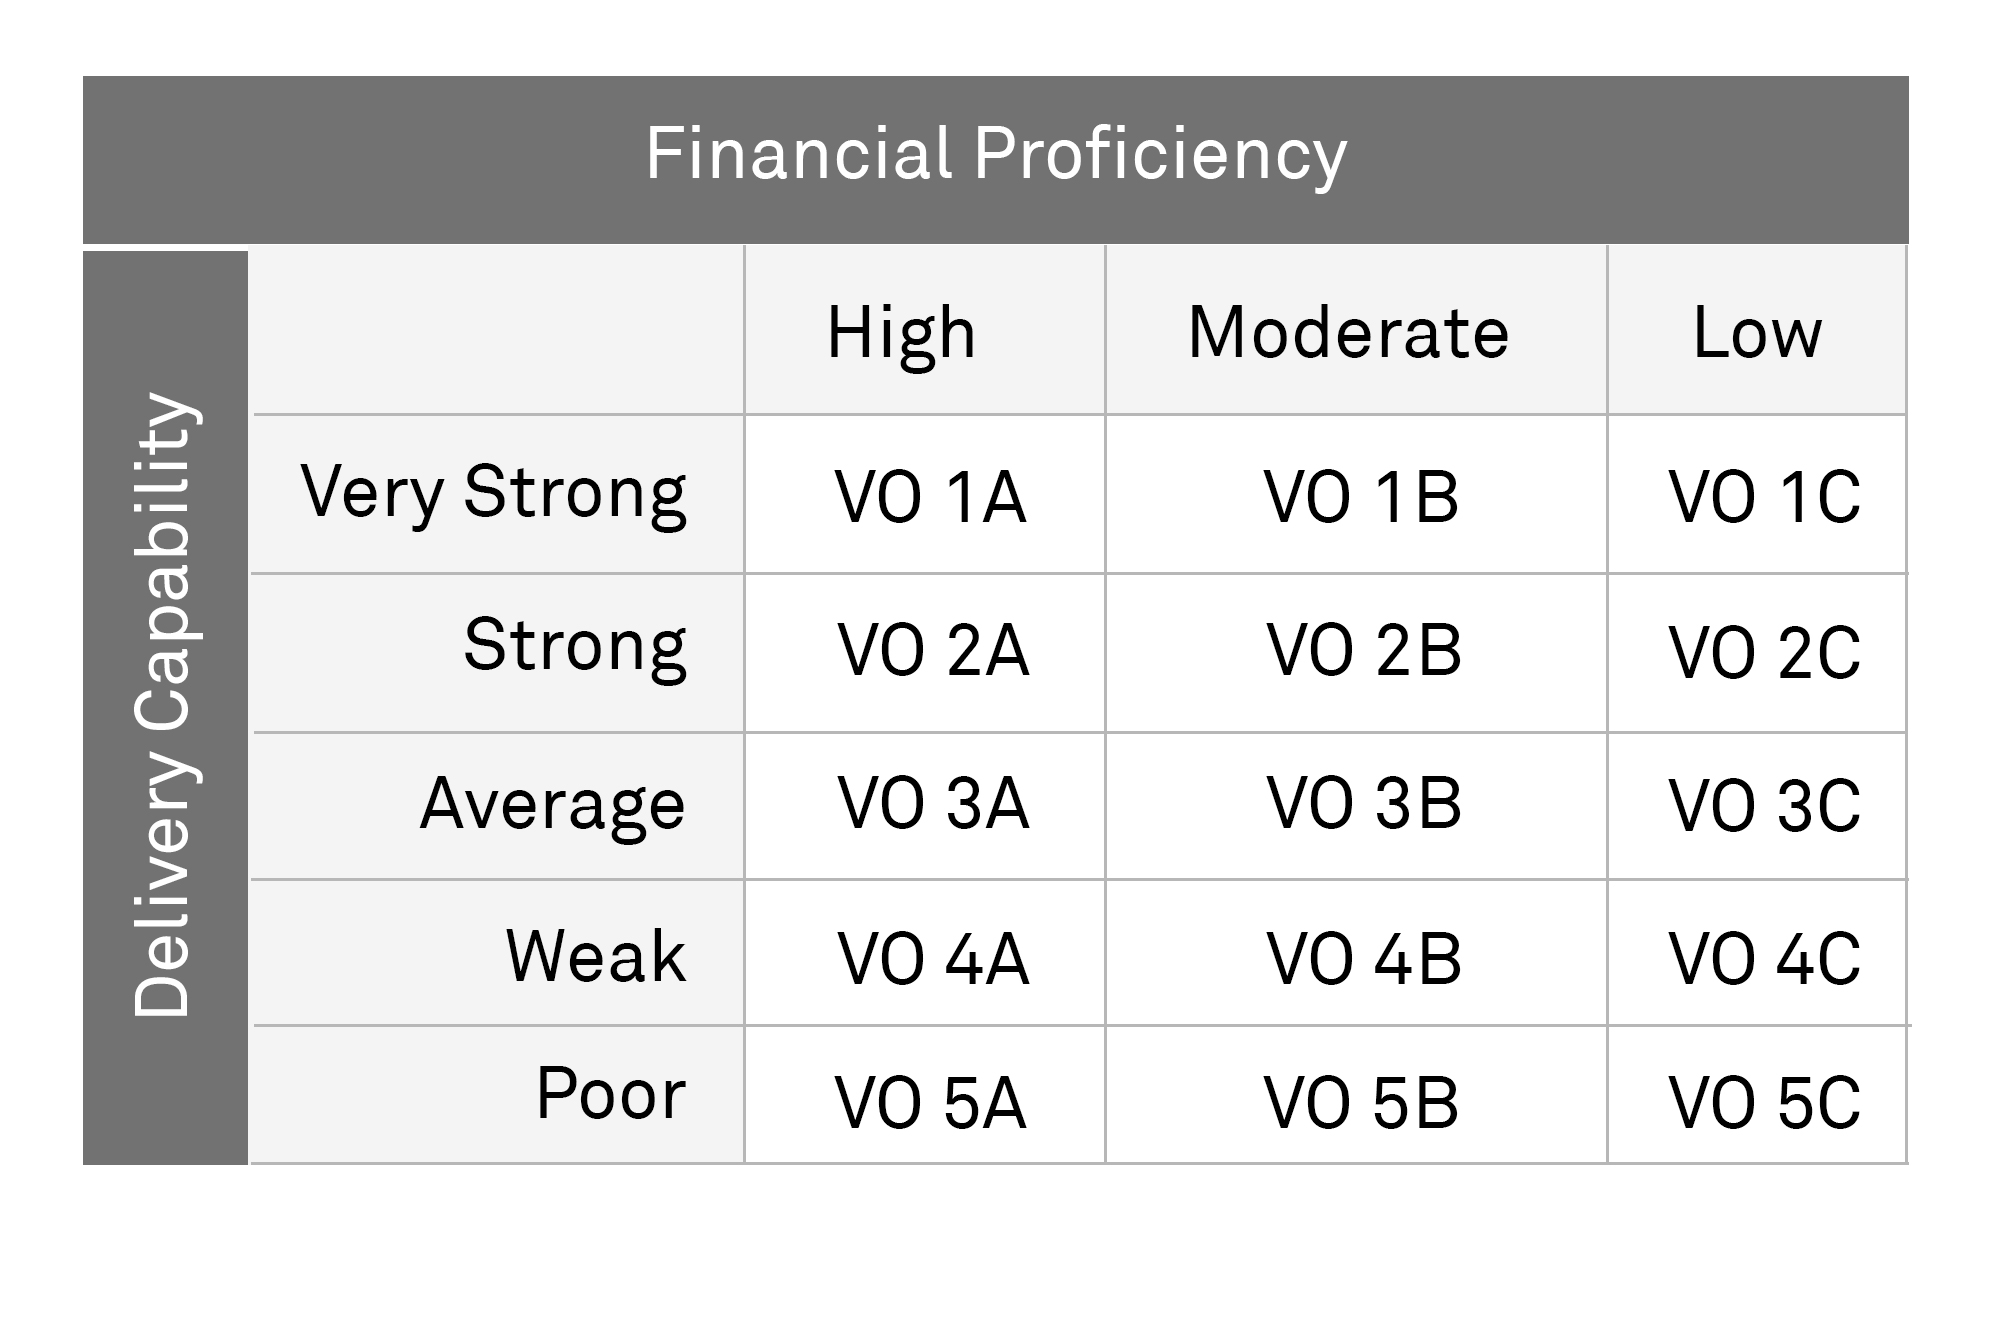Click the Delivery Capability vertical label
Image resolution: width=2000 pixels, height=1321 pixels.
click(x=164, y=706)
